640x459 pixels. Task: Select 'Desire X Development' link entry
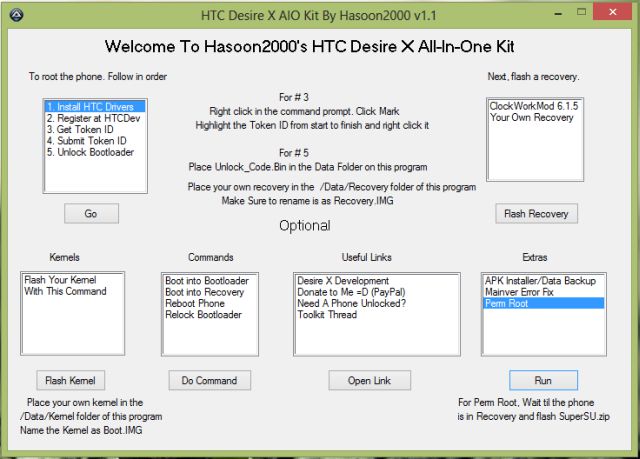tap(377, 281)
